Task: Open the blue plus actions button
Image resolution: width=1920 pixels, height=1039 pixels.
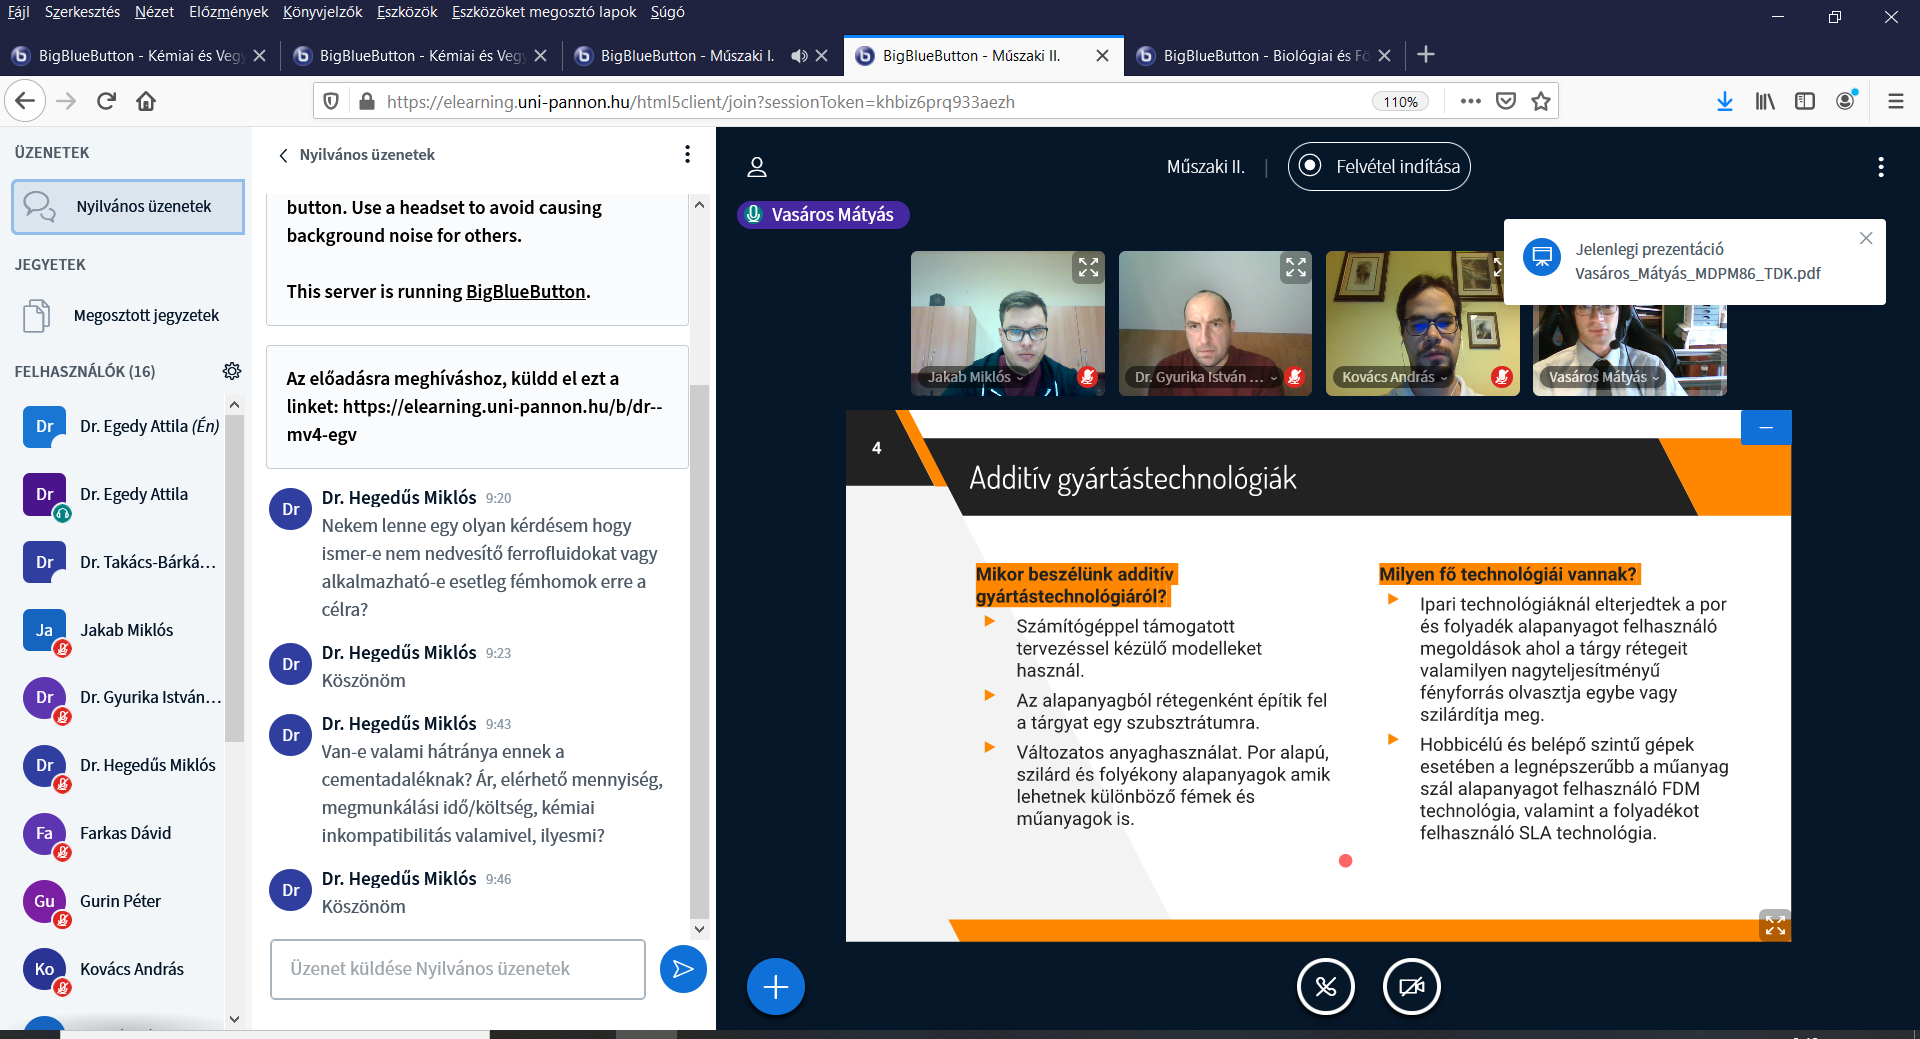Action: tap(775, 987)
